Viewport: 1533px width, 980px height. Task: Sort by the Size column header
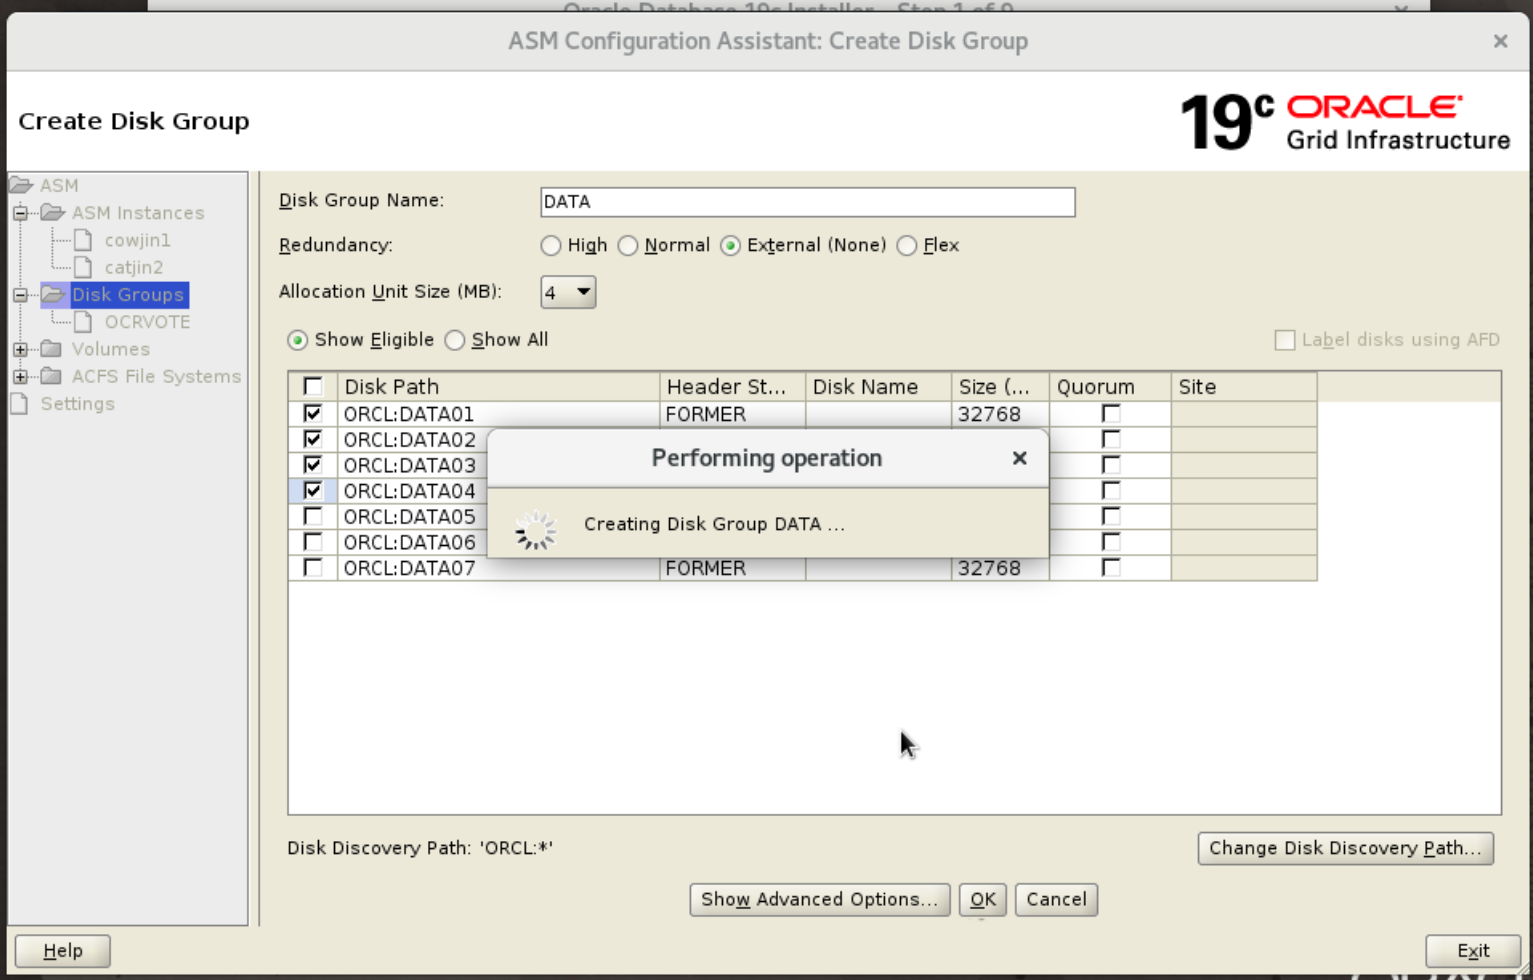pyautogui.click(x=1000, y=386)
